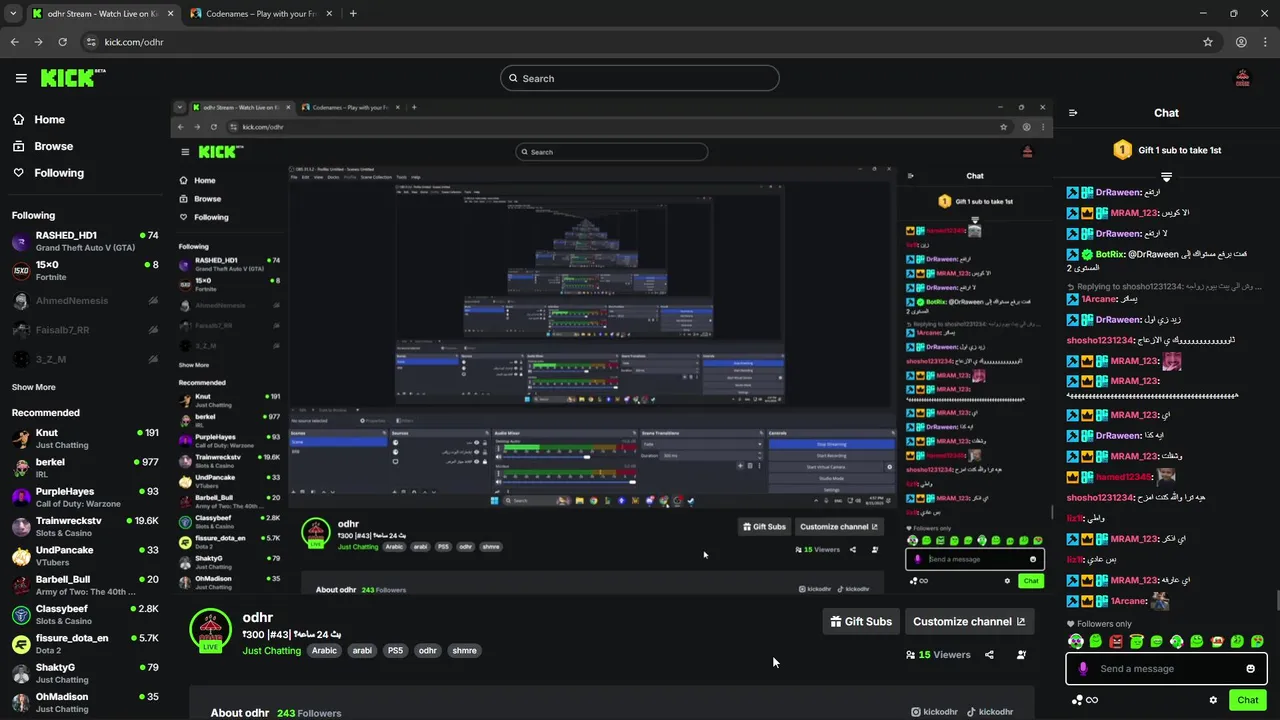Click "243 Followers" in About section

point(309,713)
